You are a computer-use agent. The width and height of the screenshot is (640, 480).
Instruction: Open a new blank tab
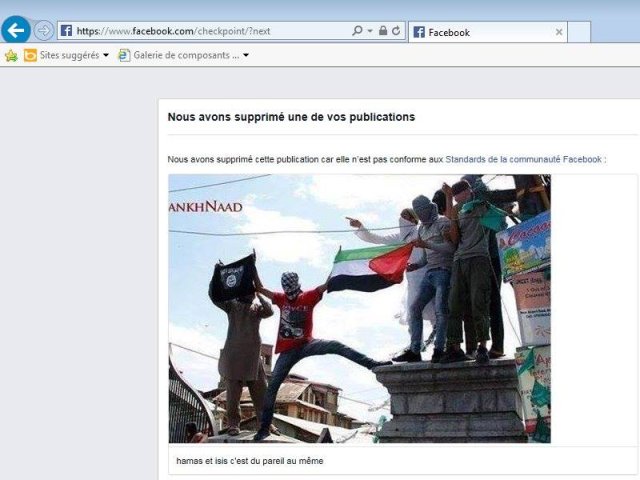[x=580, y=32]
